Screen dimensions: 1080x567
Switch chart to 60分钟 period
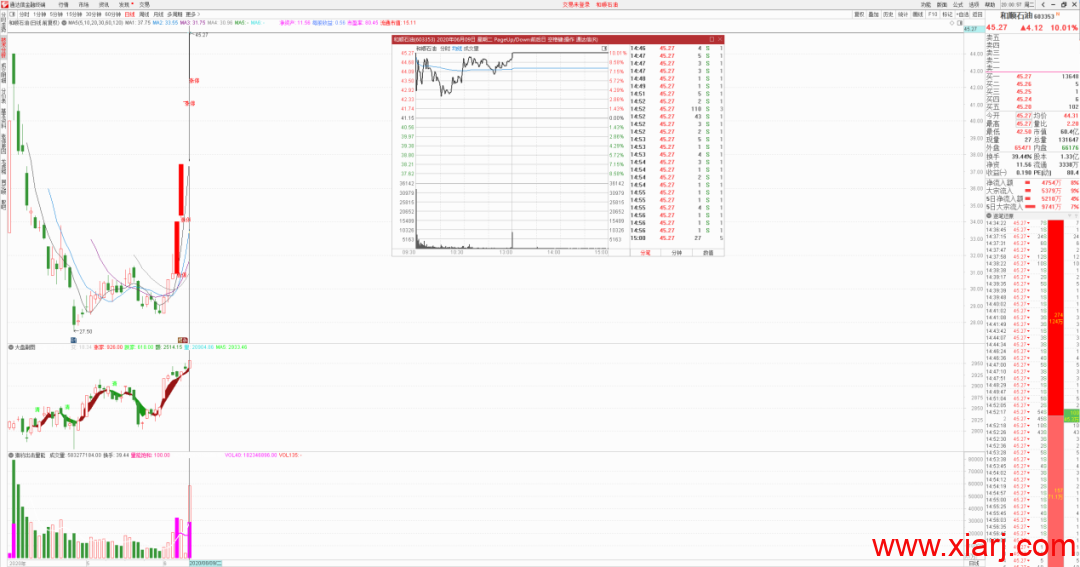(x=112, y=14)
